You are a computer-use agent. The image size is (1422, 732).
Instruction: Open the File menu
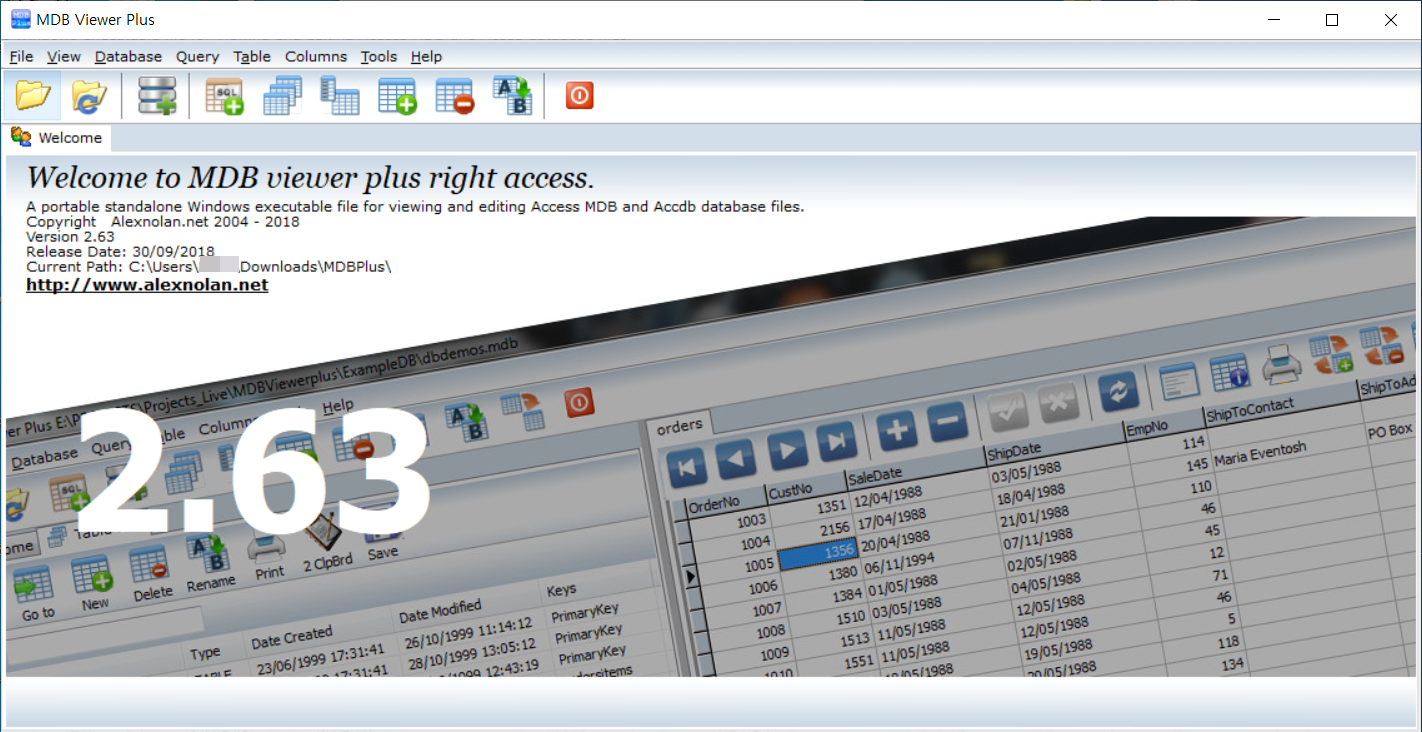click(21, 57)
